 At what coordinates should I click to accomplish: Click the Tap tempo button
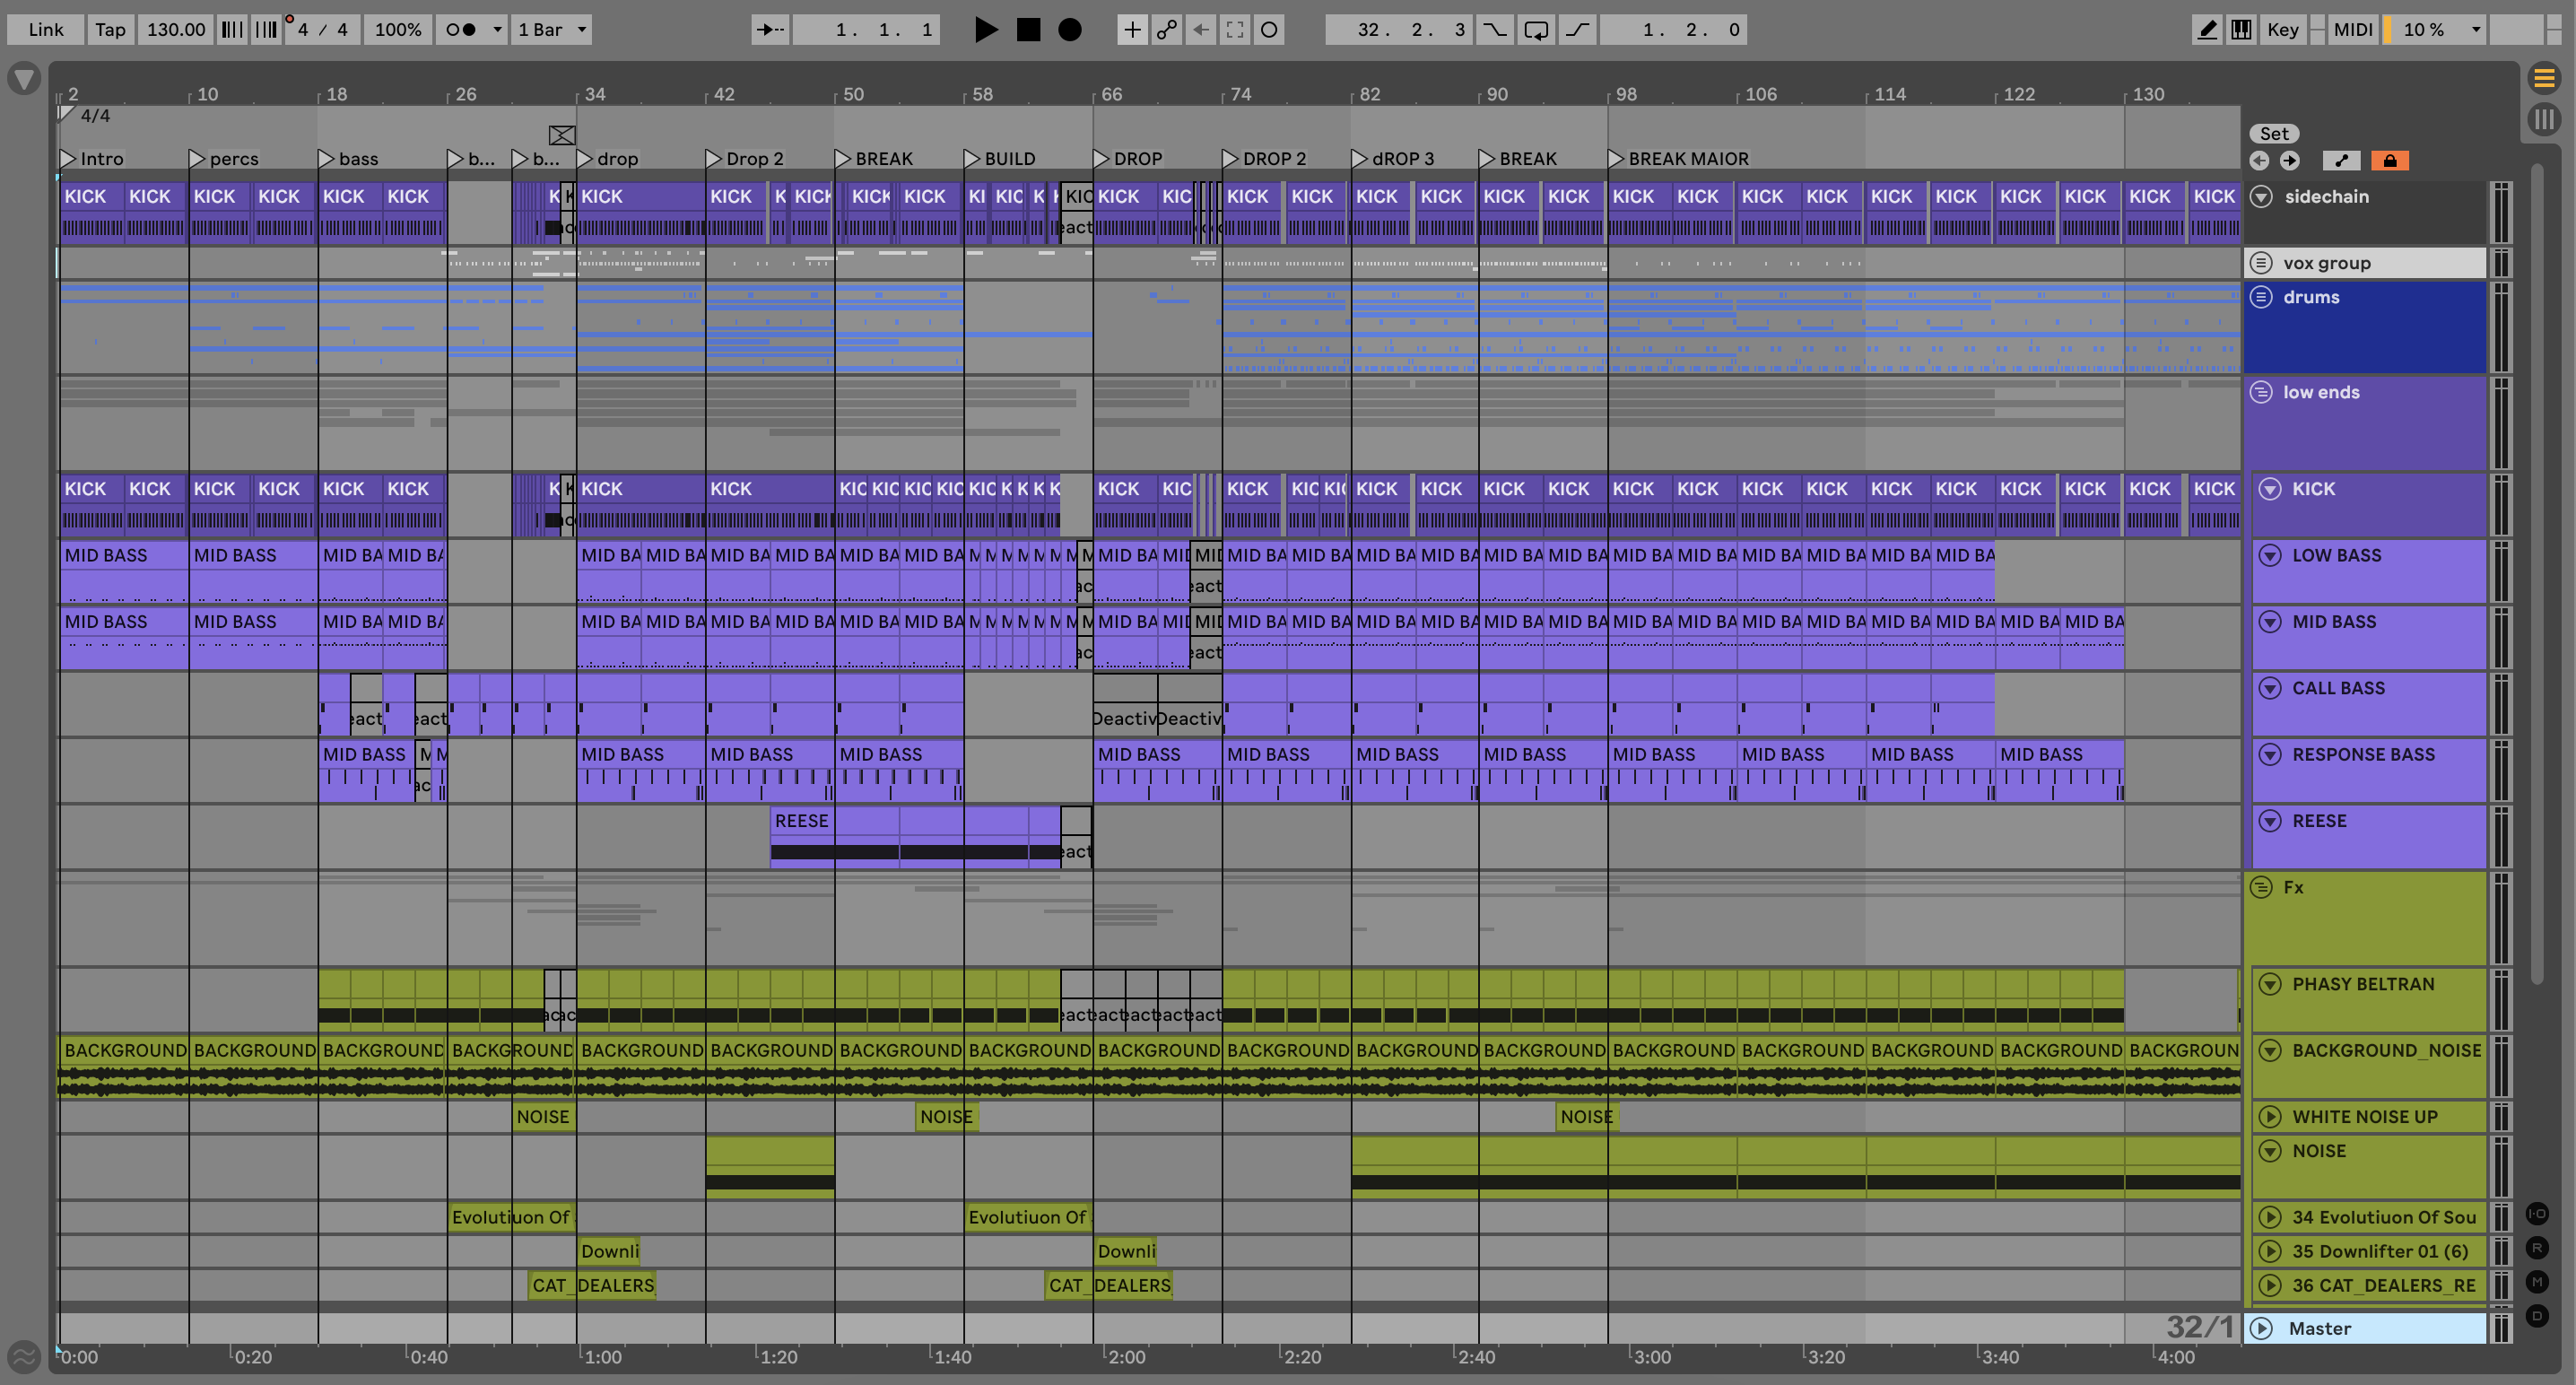tap(110, 30)
